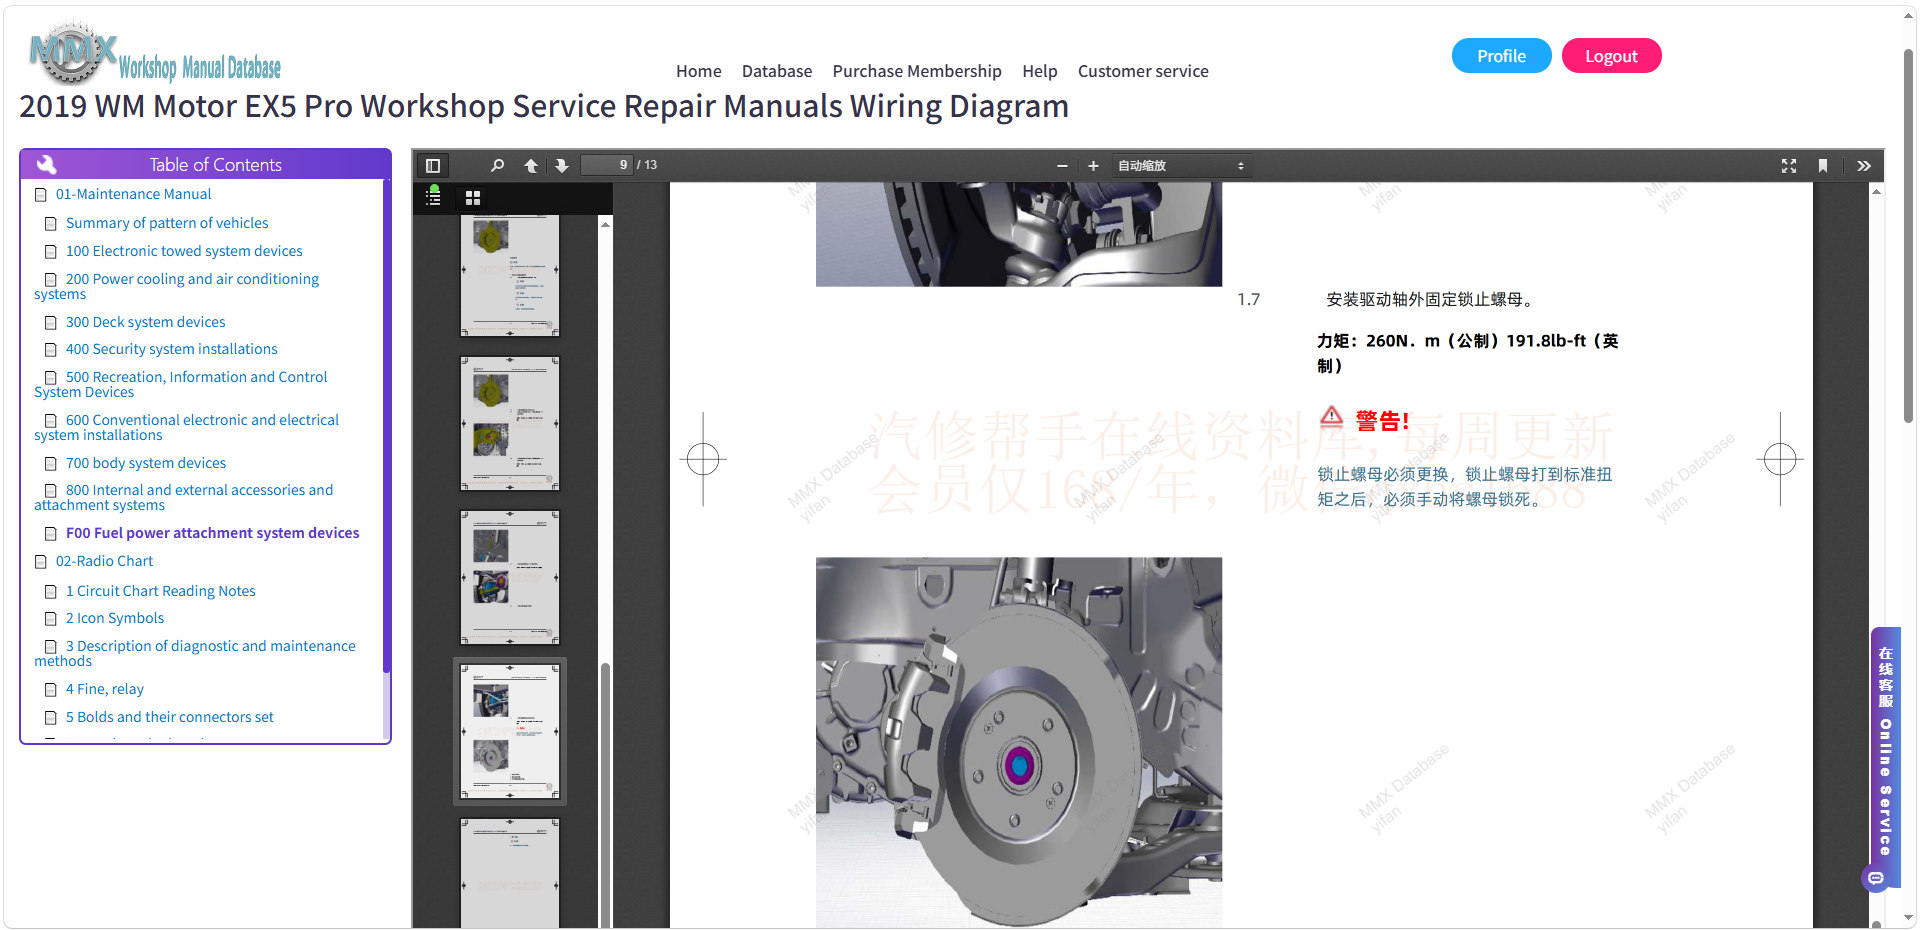
Task: Select the bottom partially visible page thumbnail
Action: [510, 873]
